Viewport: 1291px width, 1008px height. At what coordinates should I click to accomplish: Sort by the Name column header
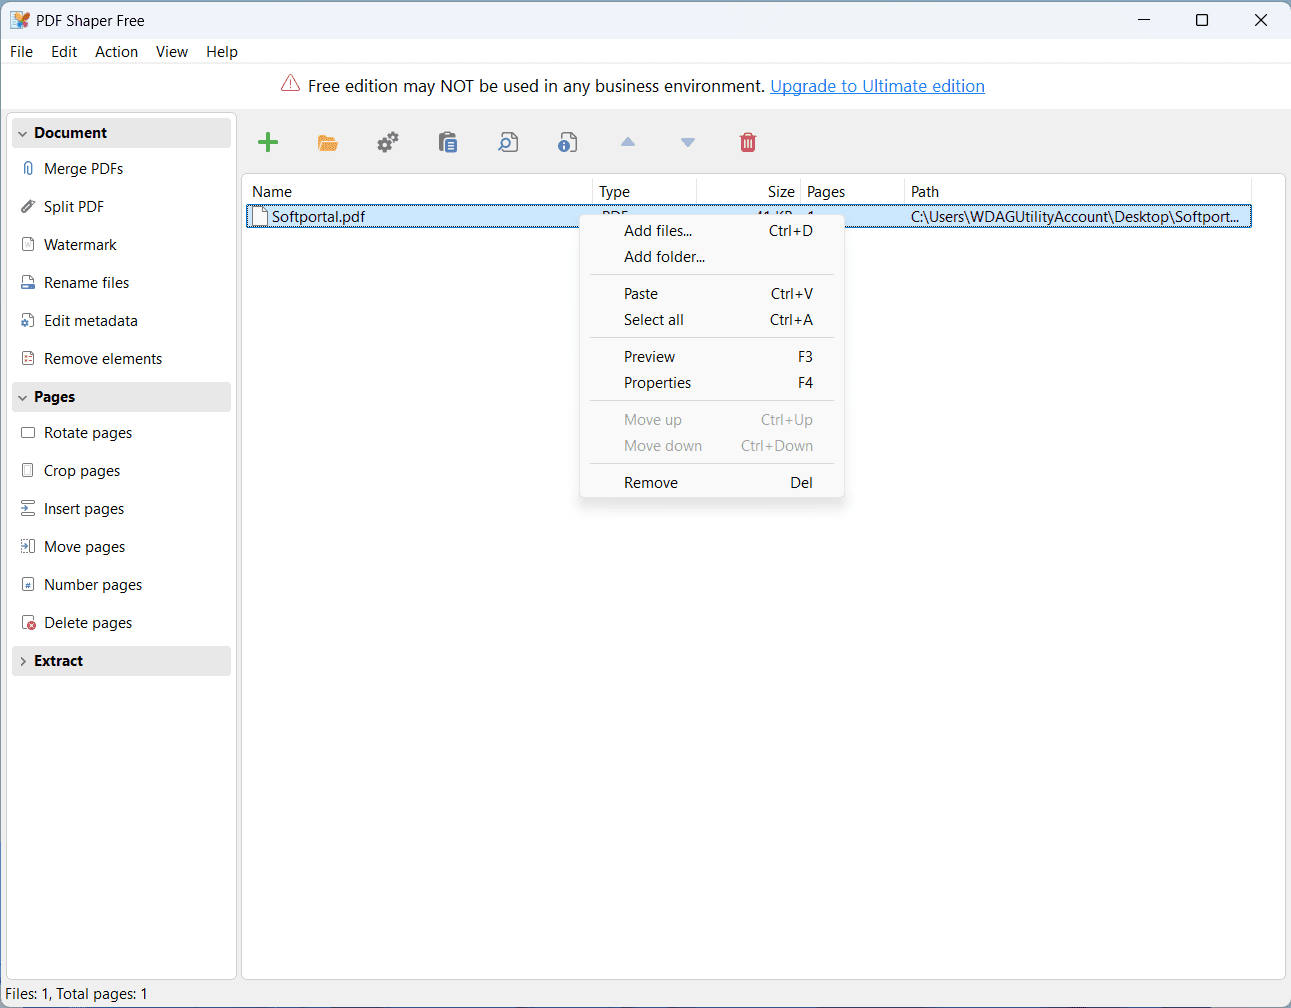419,191
